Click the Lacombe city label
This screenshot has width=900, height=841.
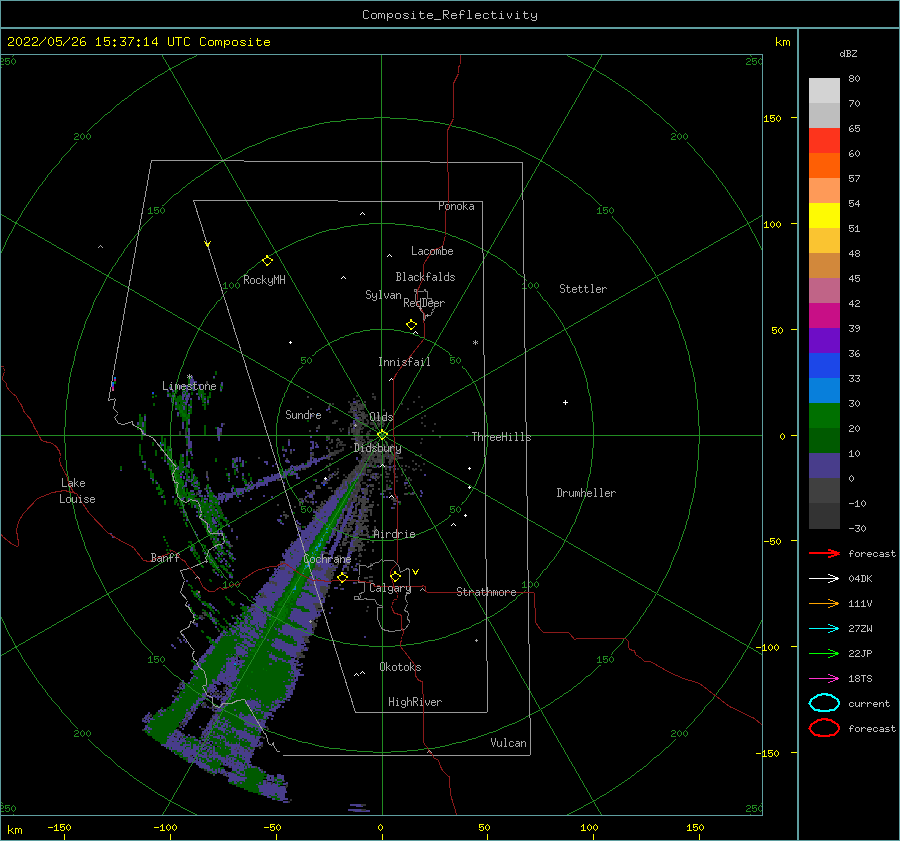(x=432, y=251)
